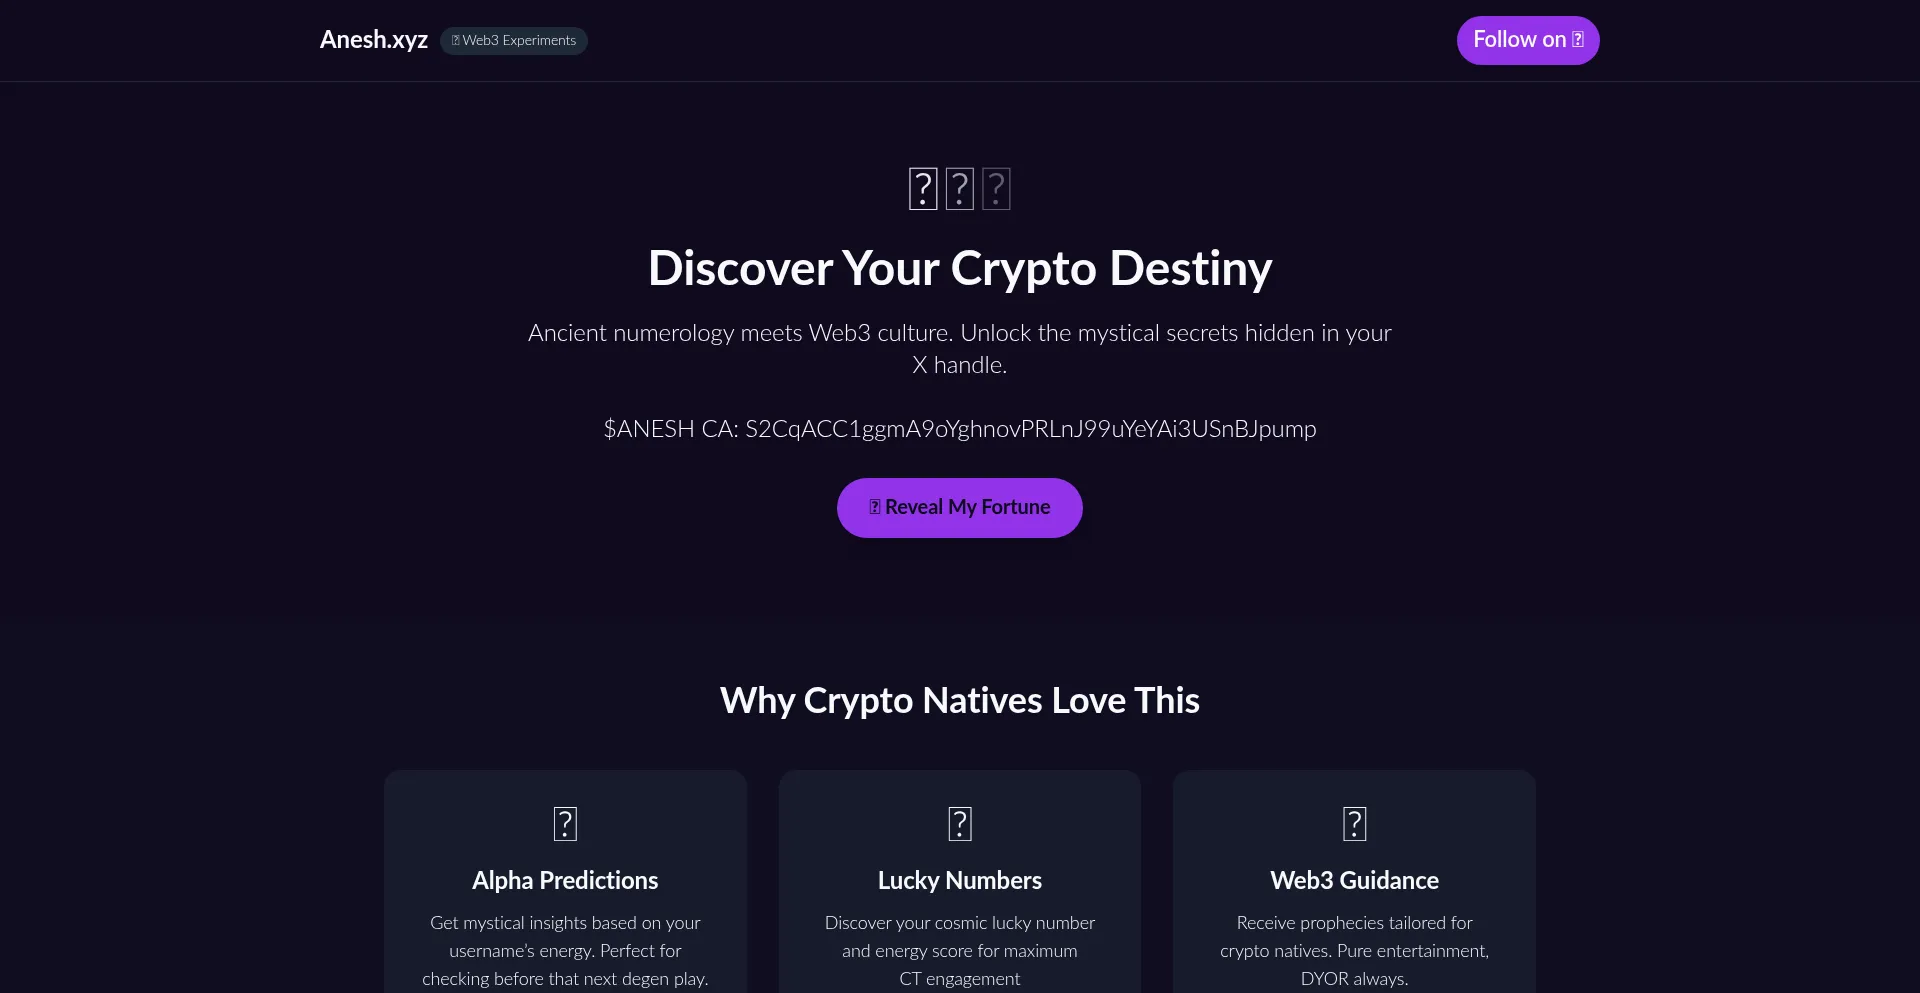Click the Anesh.xyz logo text

coord(373,40)
